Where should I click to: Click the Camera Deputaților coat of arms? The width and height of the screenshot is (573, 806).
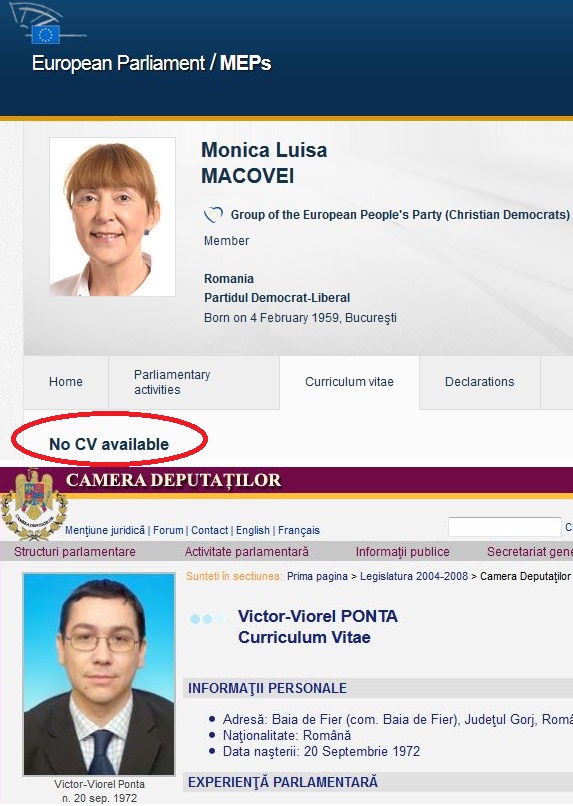tap(33, 504)
